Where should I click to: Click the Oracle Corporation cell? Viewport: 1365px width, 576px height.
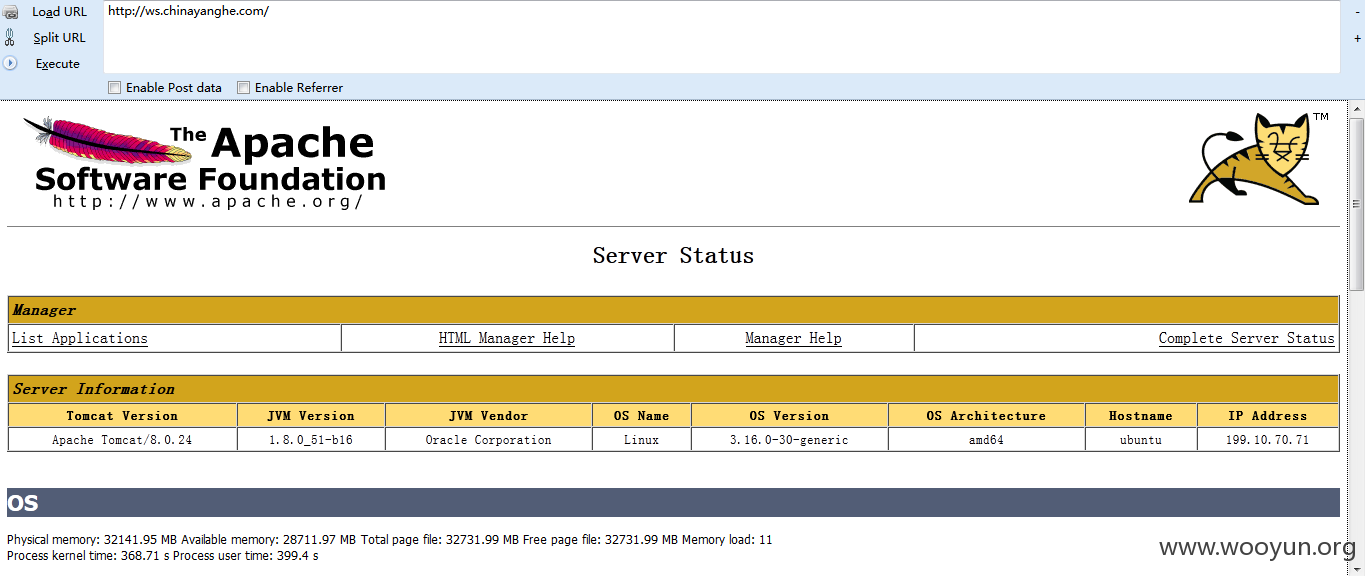488,440
